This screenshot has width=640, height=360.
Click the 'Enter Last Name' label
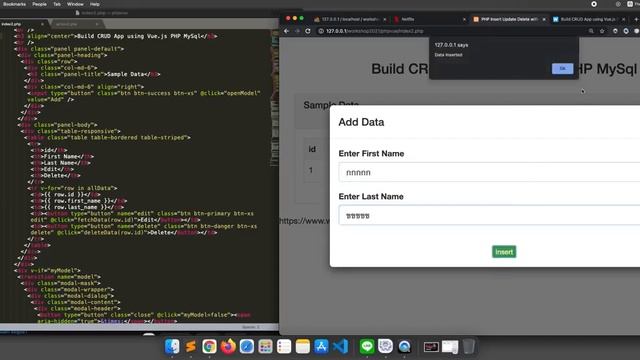click(371, 196)
